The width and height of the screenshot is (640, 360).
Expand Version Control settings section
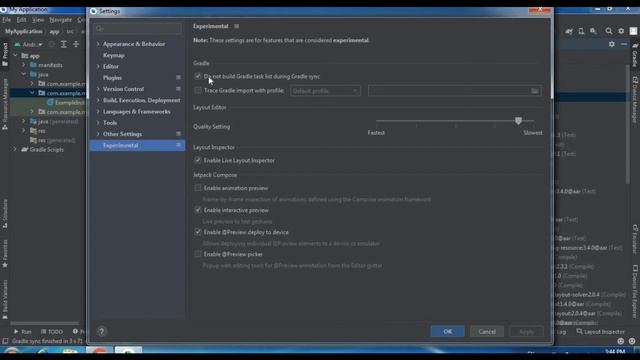(x=98, y=89)
